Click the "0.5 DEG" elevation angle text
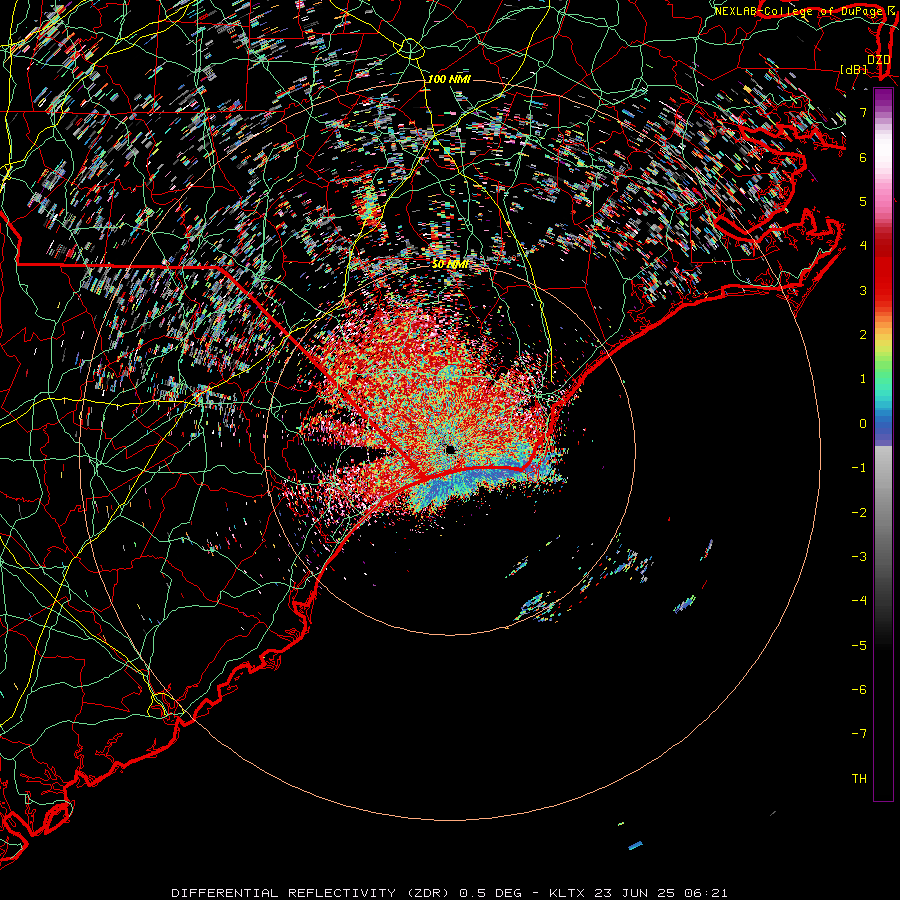The width and height of the screenshot is (900, 900). tap(491, 893)
